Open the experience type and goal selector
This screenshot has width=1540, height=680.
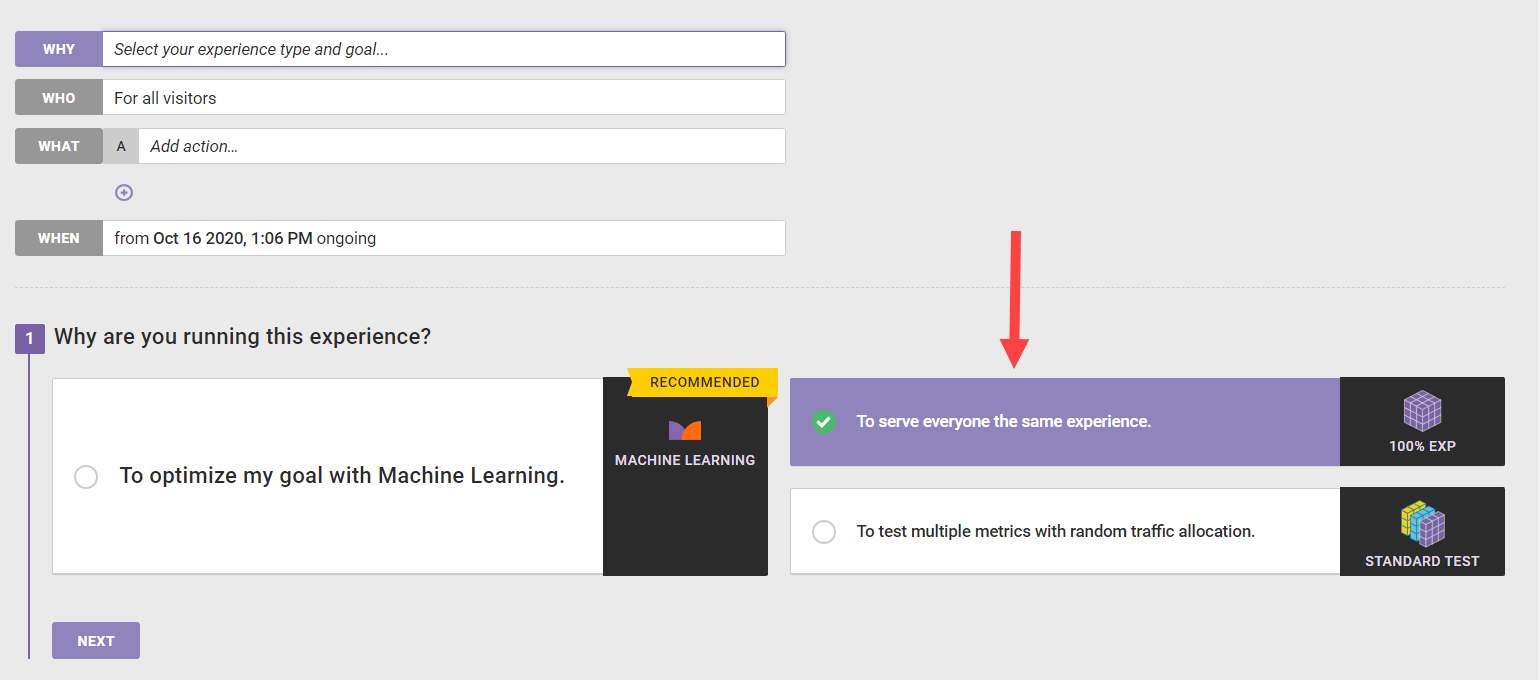[x=443, y=48]
